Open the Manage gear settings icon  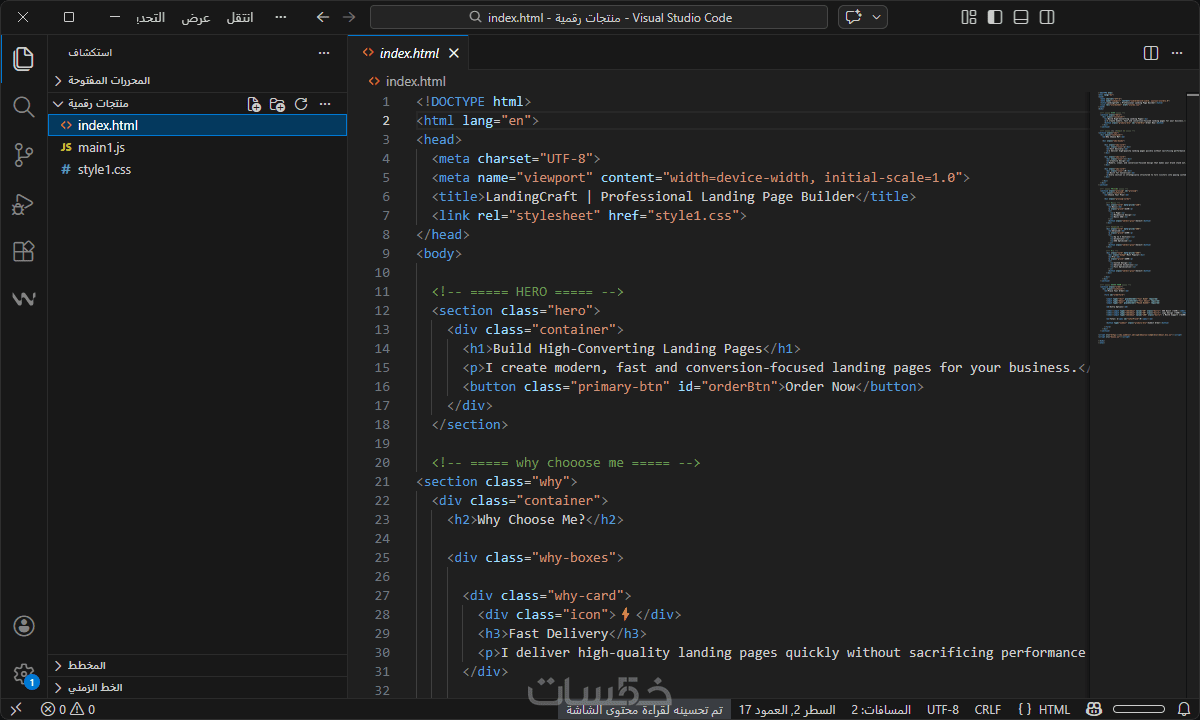click(x=24, y=674)
